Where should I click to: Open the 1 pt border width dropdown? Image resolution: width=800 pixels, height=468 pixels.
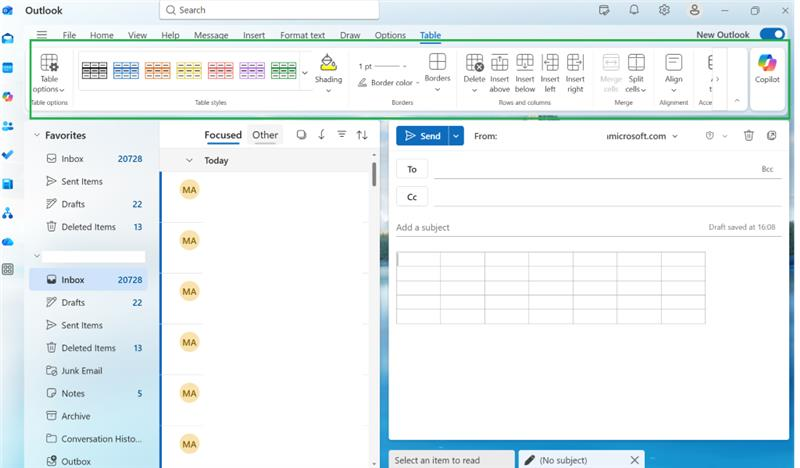[x=383, y=66]
